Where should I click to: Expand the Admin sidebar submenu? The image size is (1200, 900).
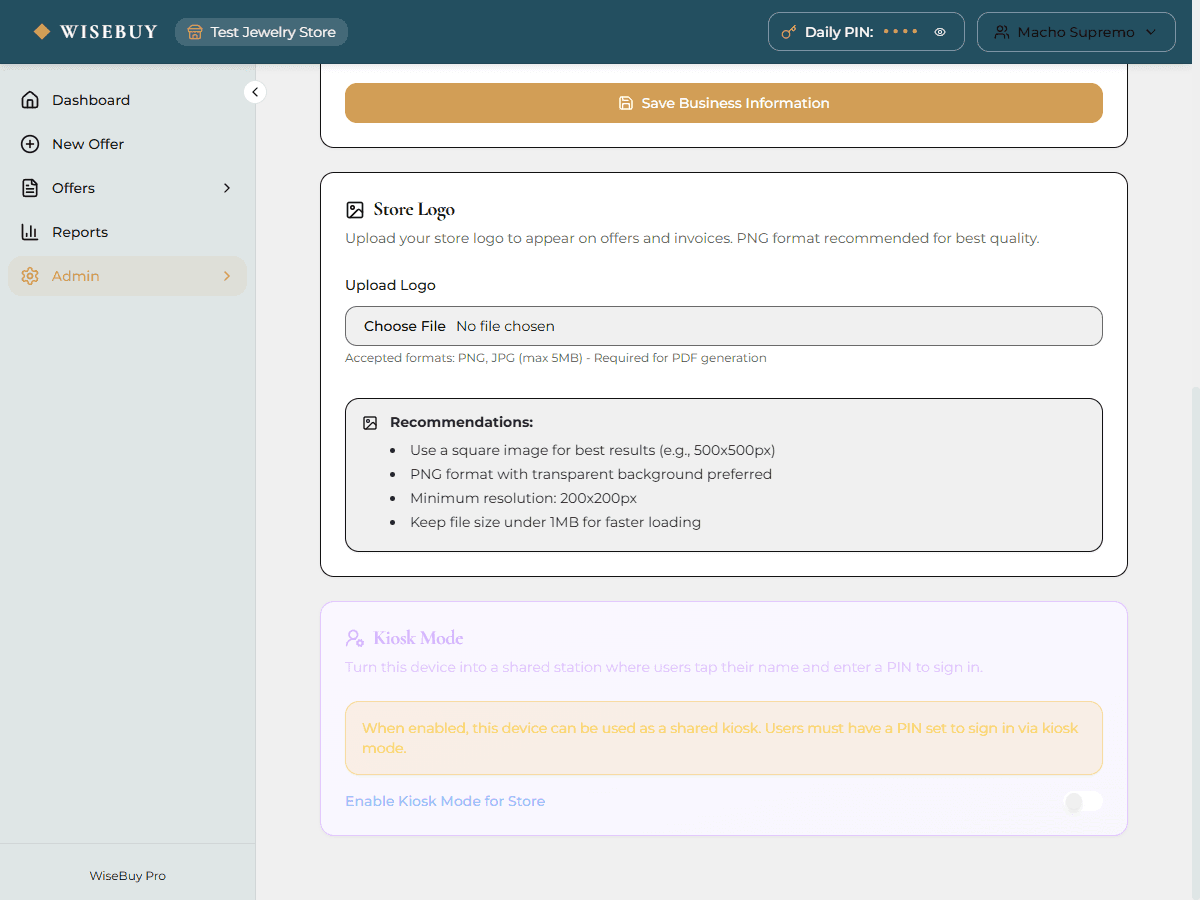226,275
